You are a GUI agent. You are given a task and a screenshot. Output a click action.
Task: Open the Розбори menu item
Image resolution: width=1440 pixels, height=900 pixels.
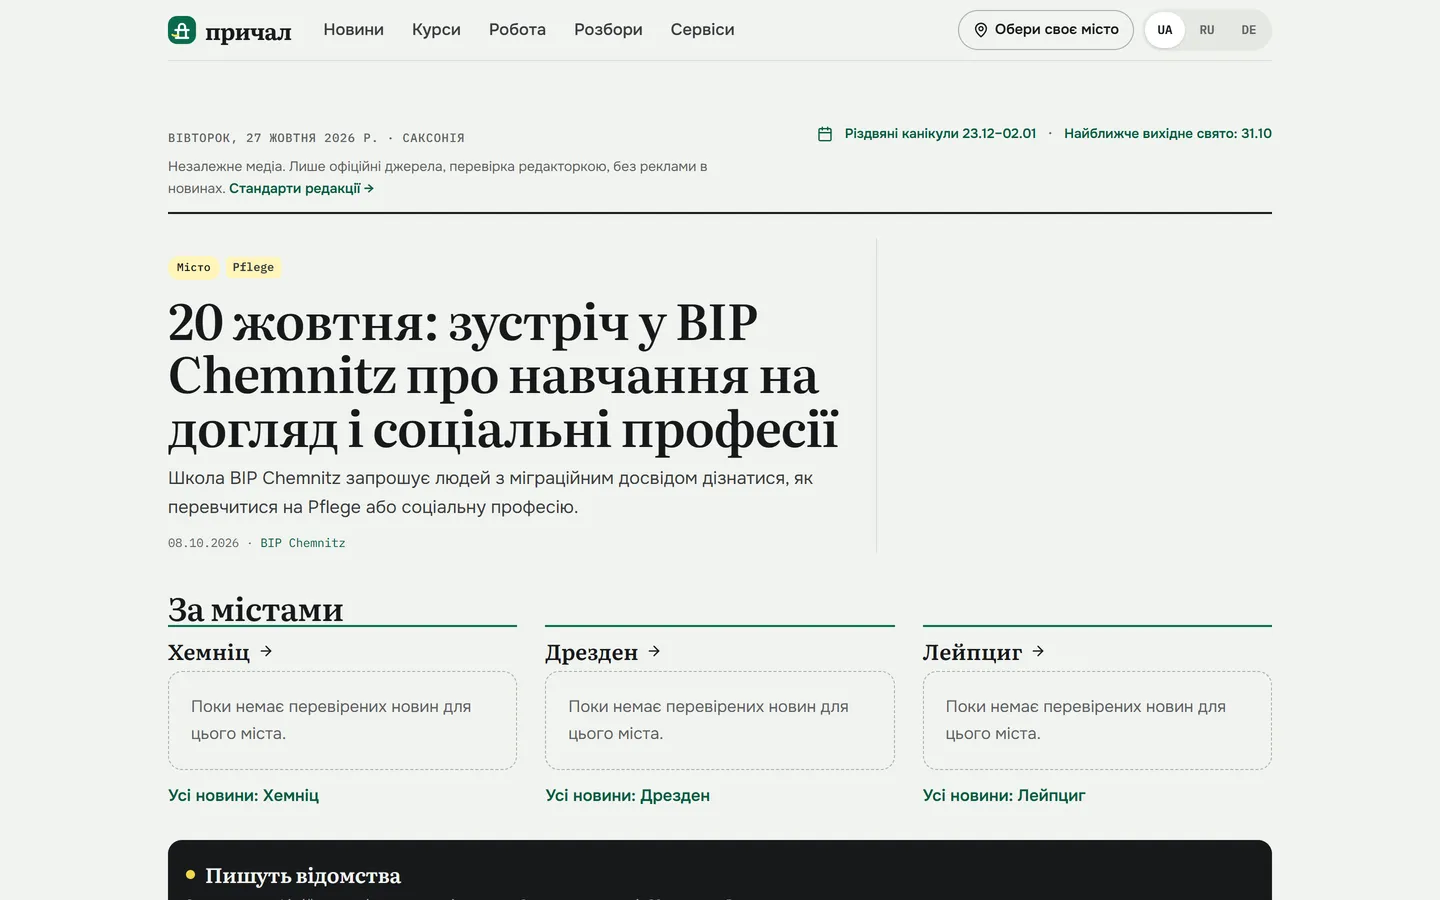click(x=608, y=30)
